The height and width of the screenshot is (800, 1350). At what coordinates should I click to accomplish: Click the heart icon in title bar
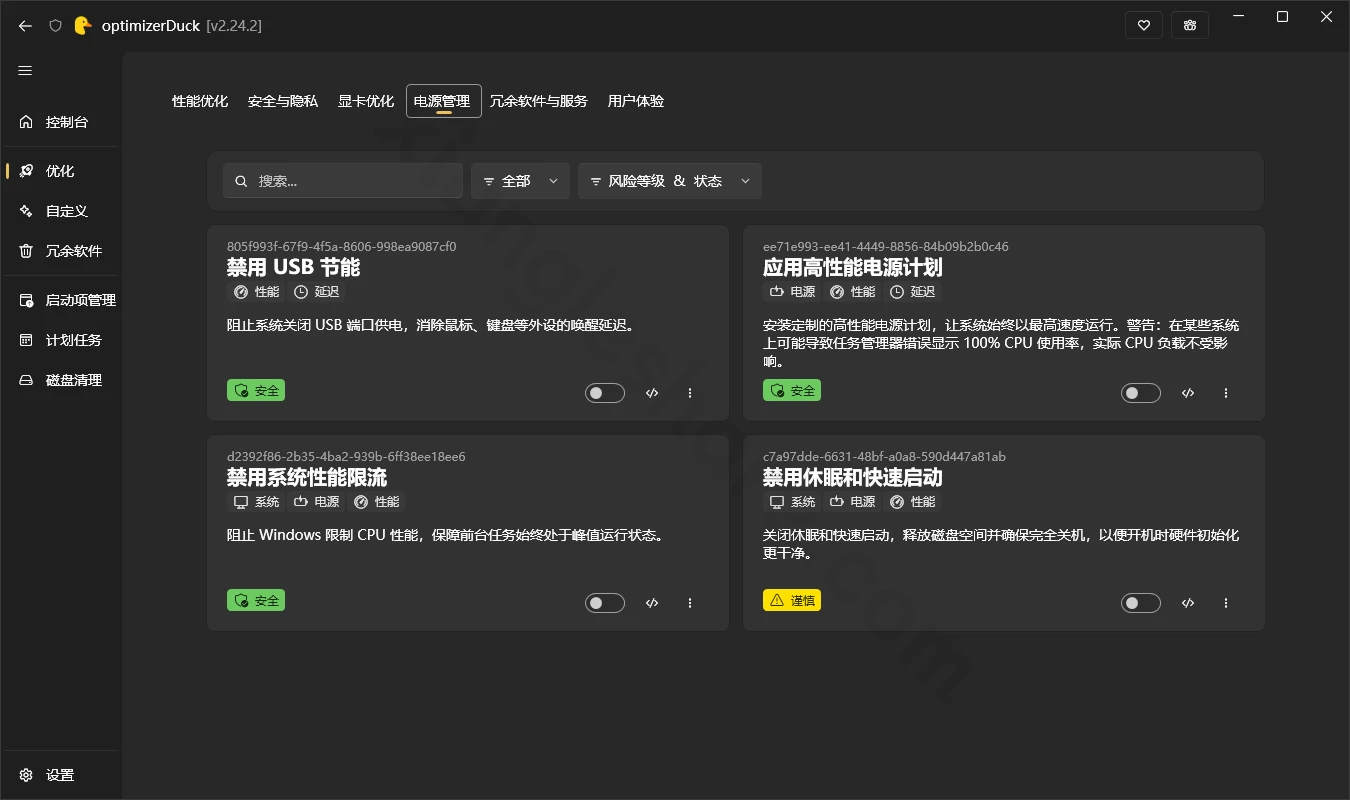(x=1144, y=26)
